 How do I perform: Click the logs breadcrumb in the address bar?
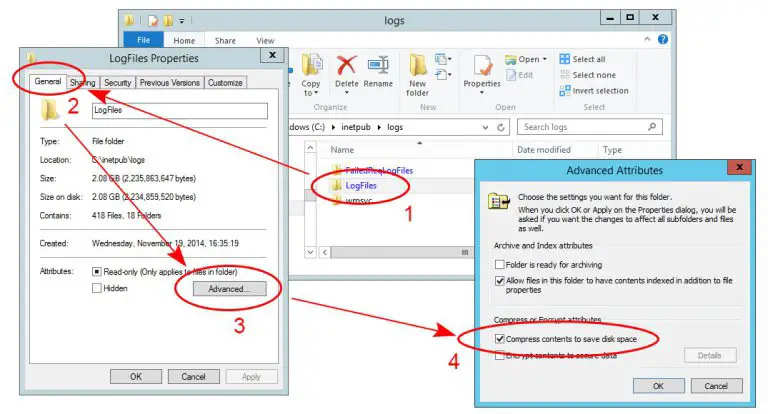[395, 127]
